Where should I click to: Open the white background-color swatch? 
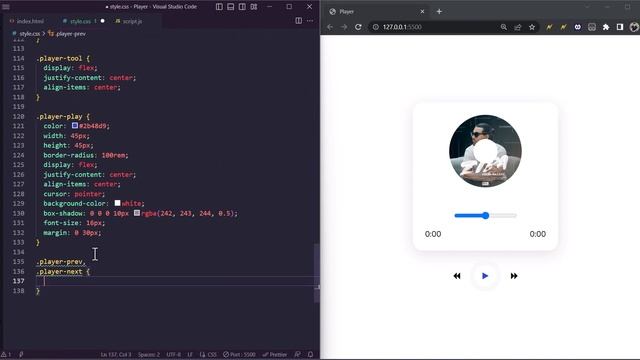click(118, 203)
